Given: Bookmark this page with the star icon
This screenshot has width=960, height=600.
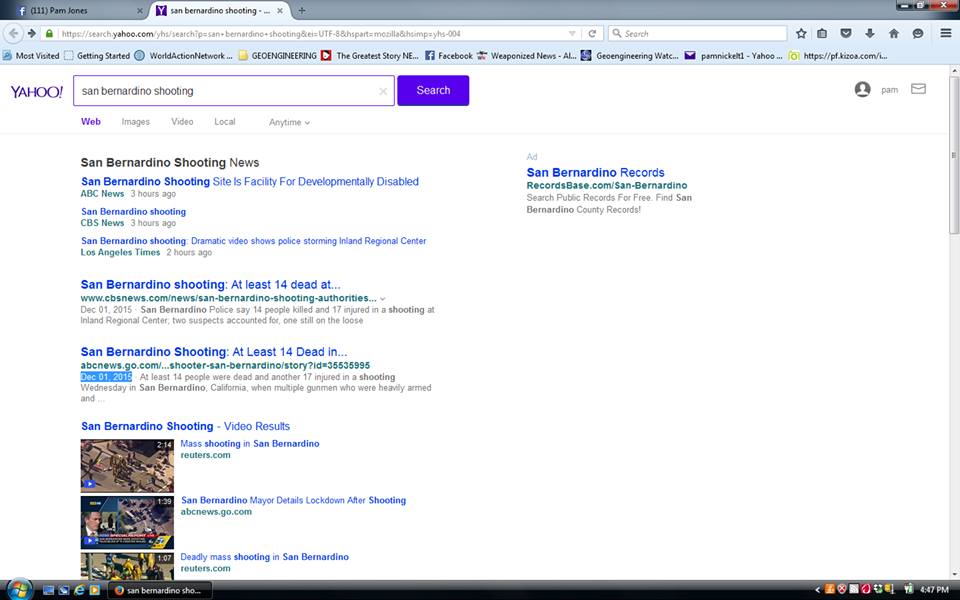Looking at the screenshot, I should (x=801, y=34).
